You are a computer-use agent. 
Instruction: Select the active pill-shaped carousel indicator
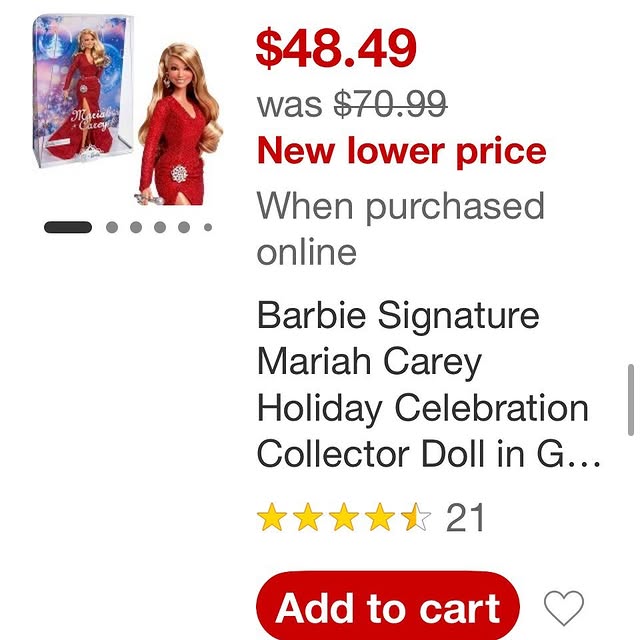tap(68, 227)
